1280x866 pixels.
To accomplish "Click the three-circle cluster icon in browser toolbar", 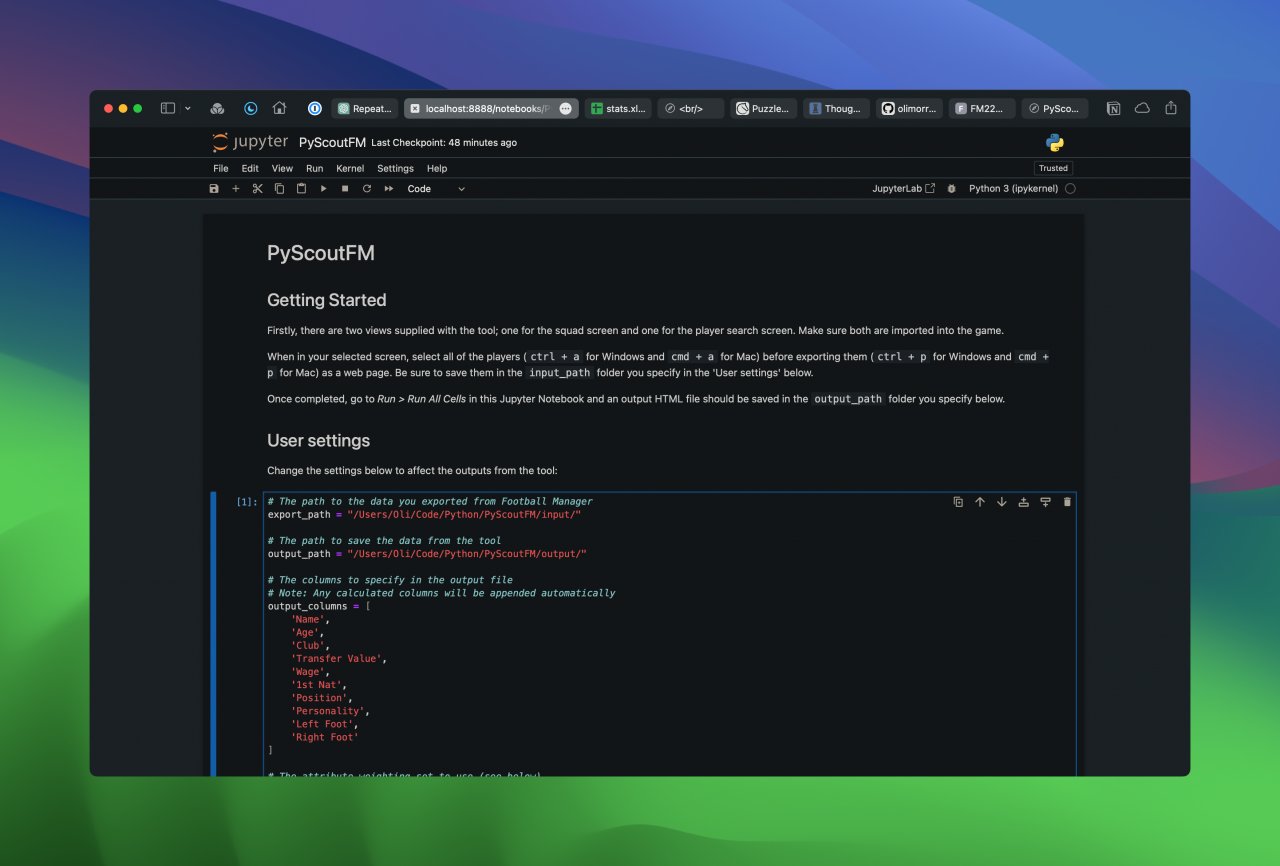I will [217, 108].
